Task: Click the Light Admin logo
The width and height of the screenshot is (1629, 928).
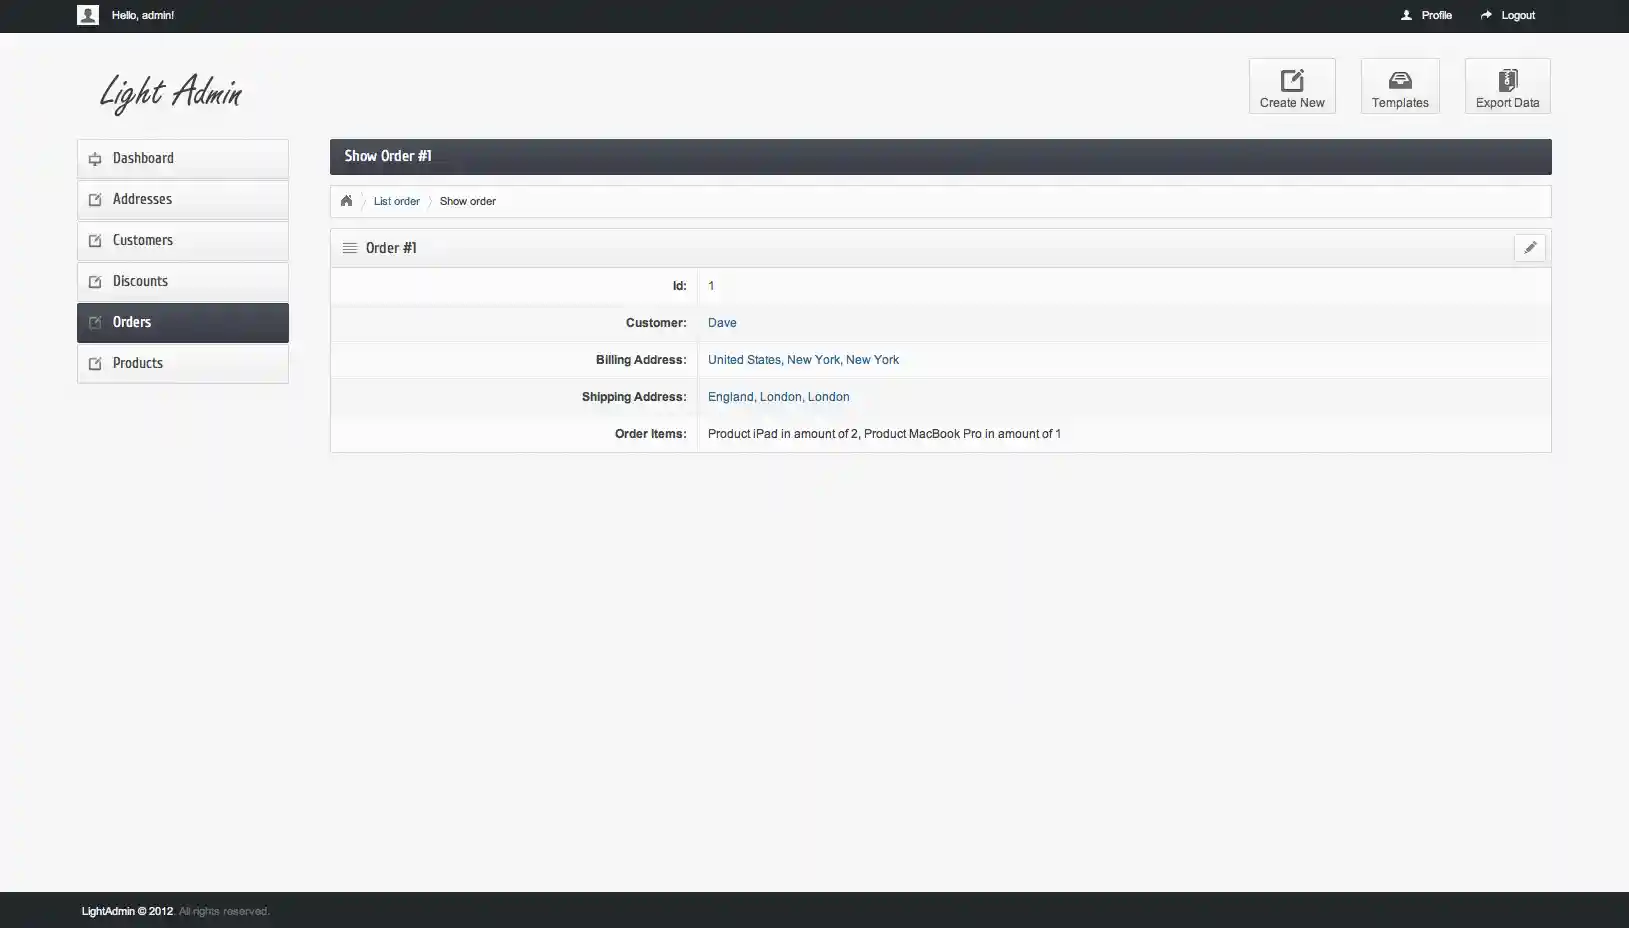Action: [171, 93]
